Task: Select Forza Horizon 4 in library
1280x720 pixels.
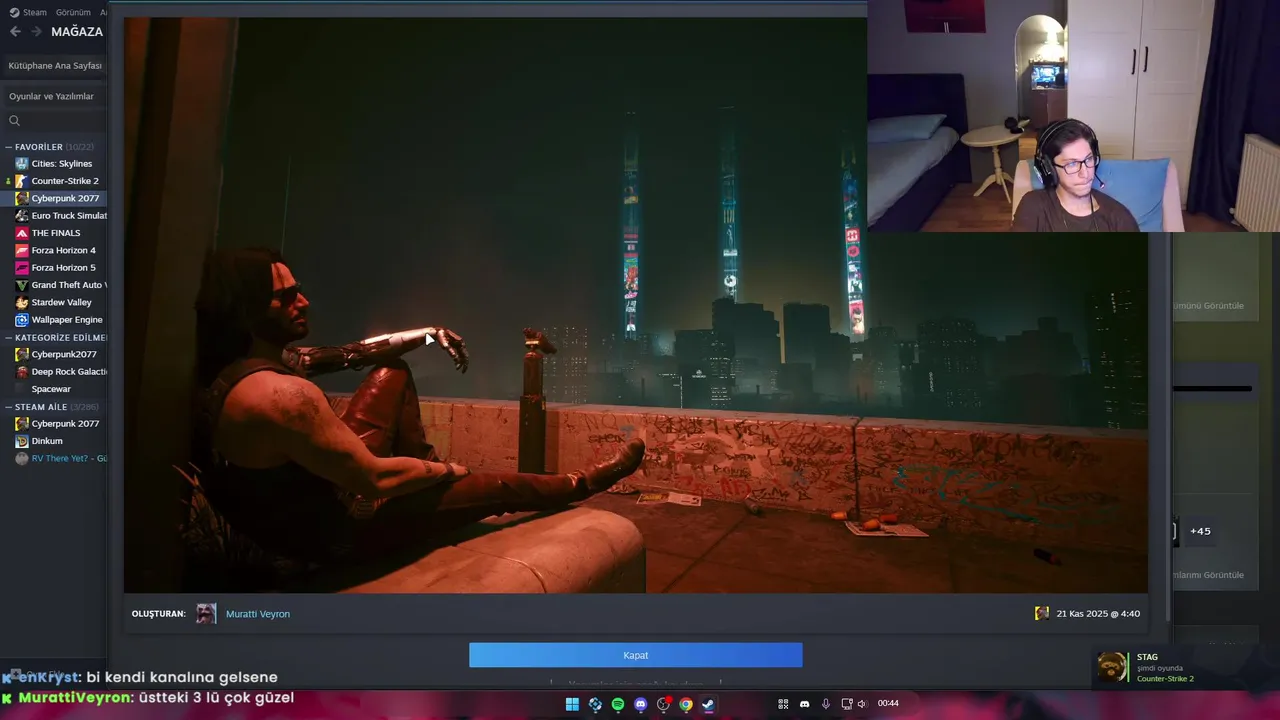Action: pyautogui.click(x=63, y=250)
